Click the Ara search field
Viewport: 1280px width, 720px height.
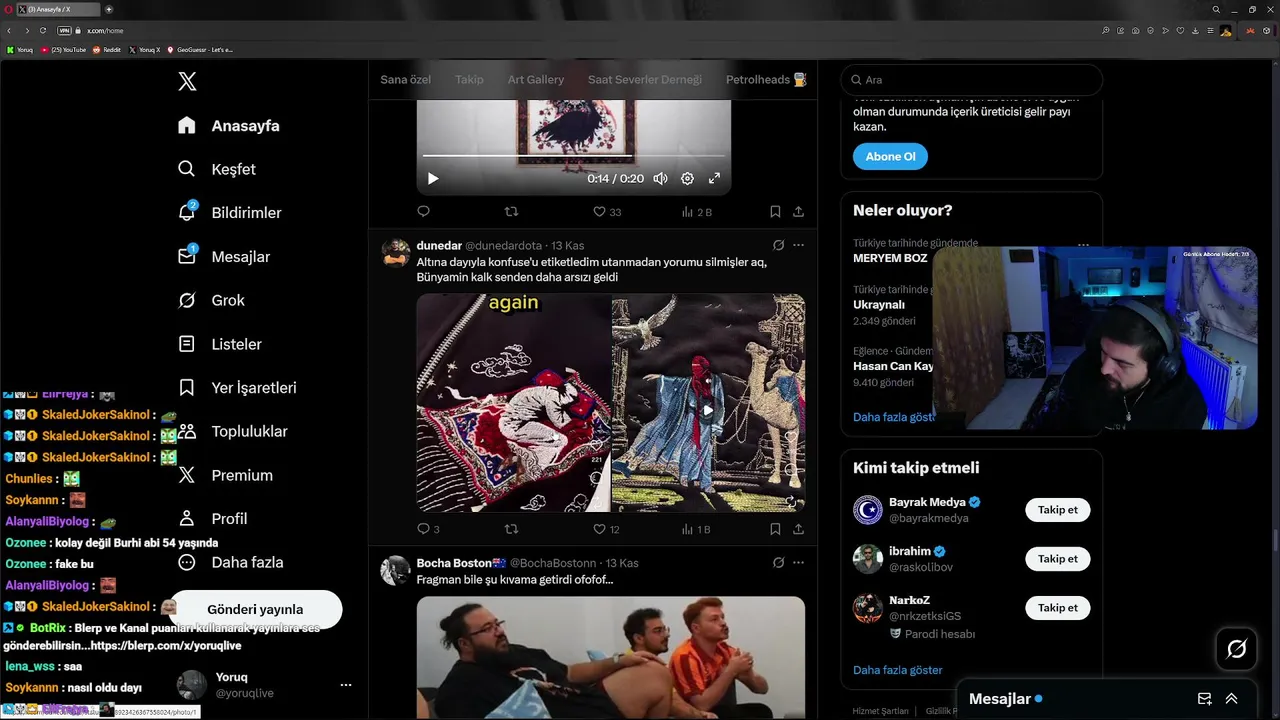pos(972,80)
